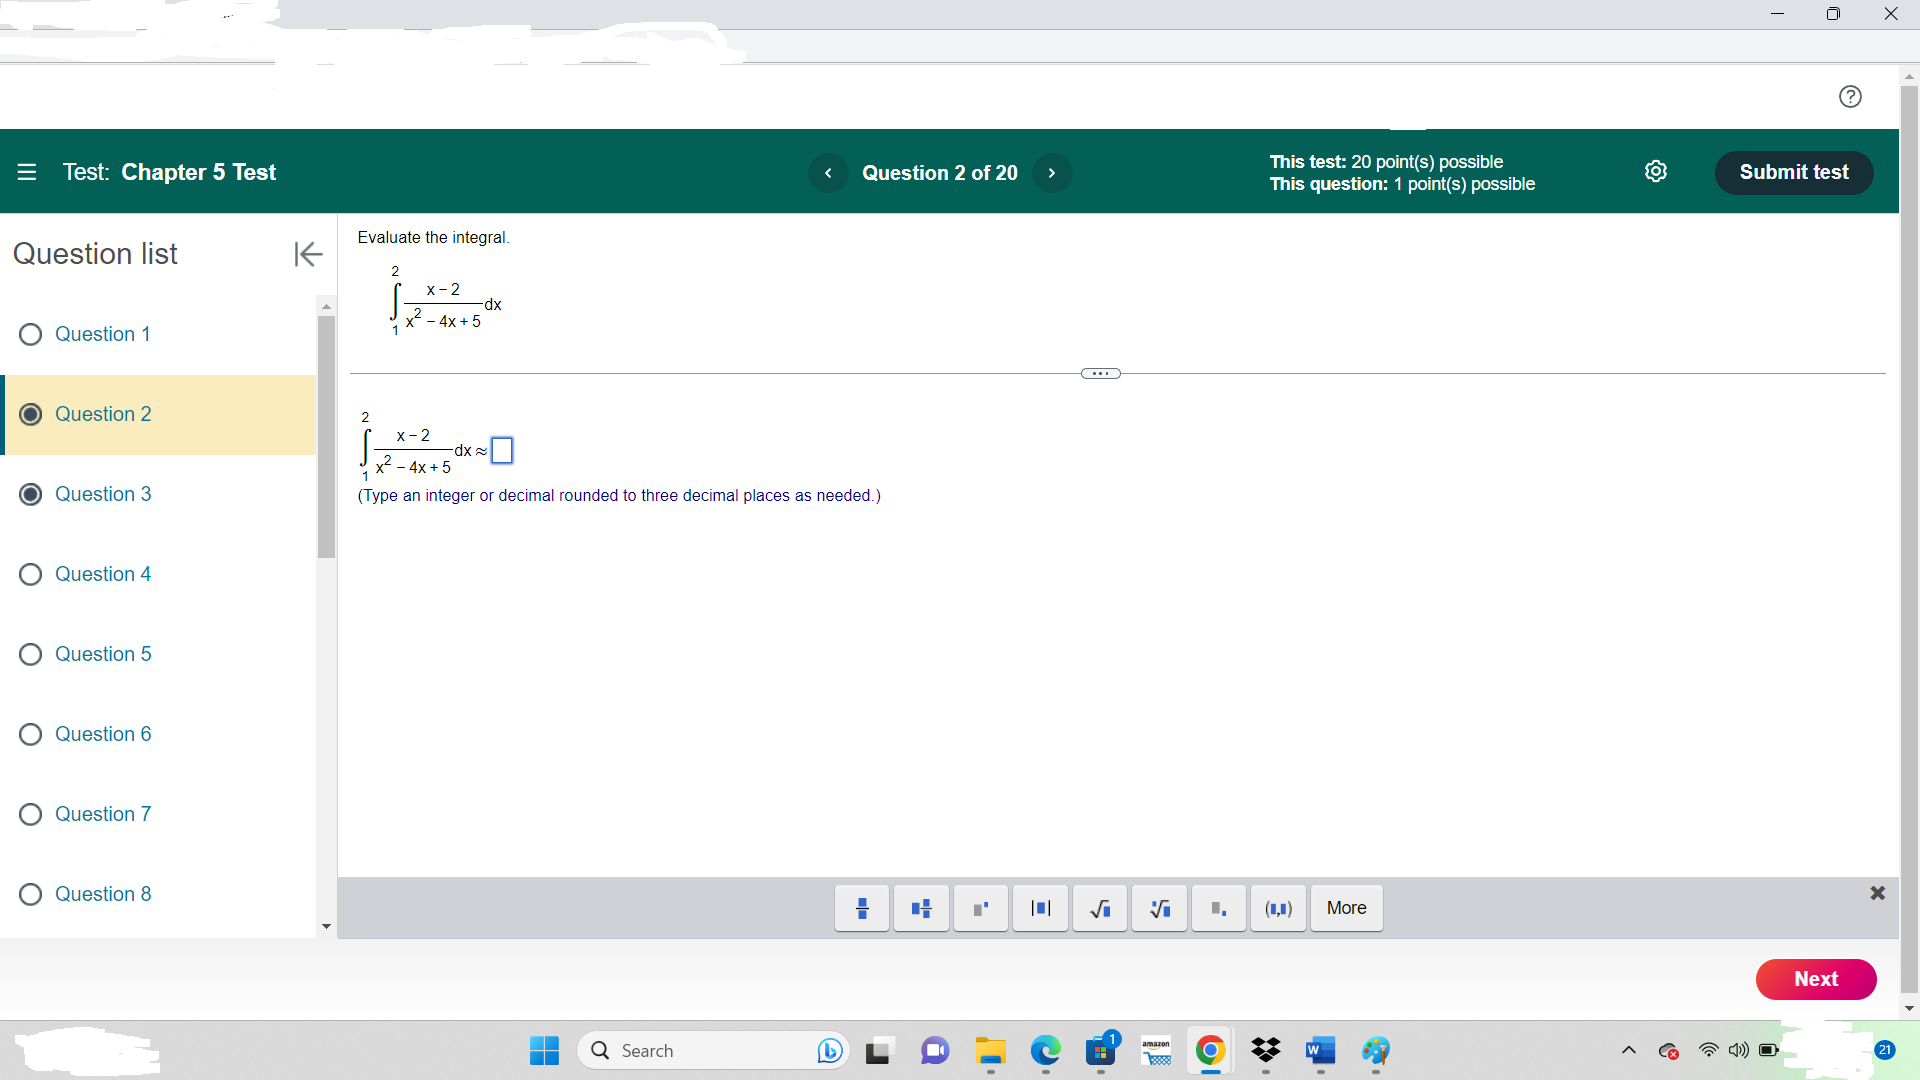Choose Question 8 in the question list
The image size is (1920, 1080).
click(104, 894)
